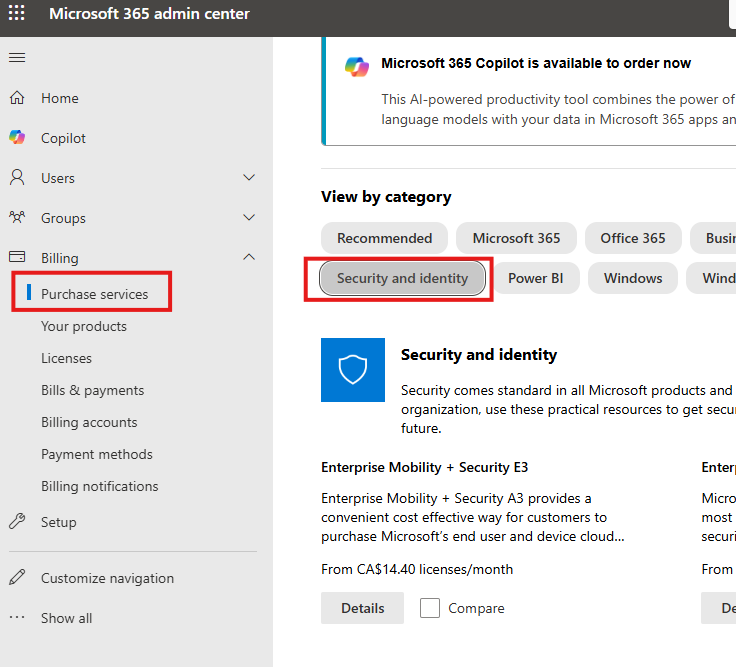Expand the Groups section chevron
Screen dimensions: 736x667
249,217
